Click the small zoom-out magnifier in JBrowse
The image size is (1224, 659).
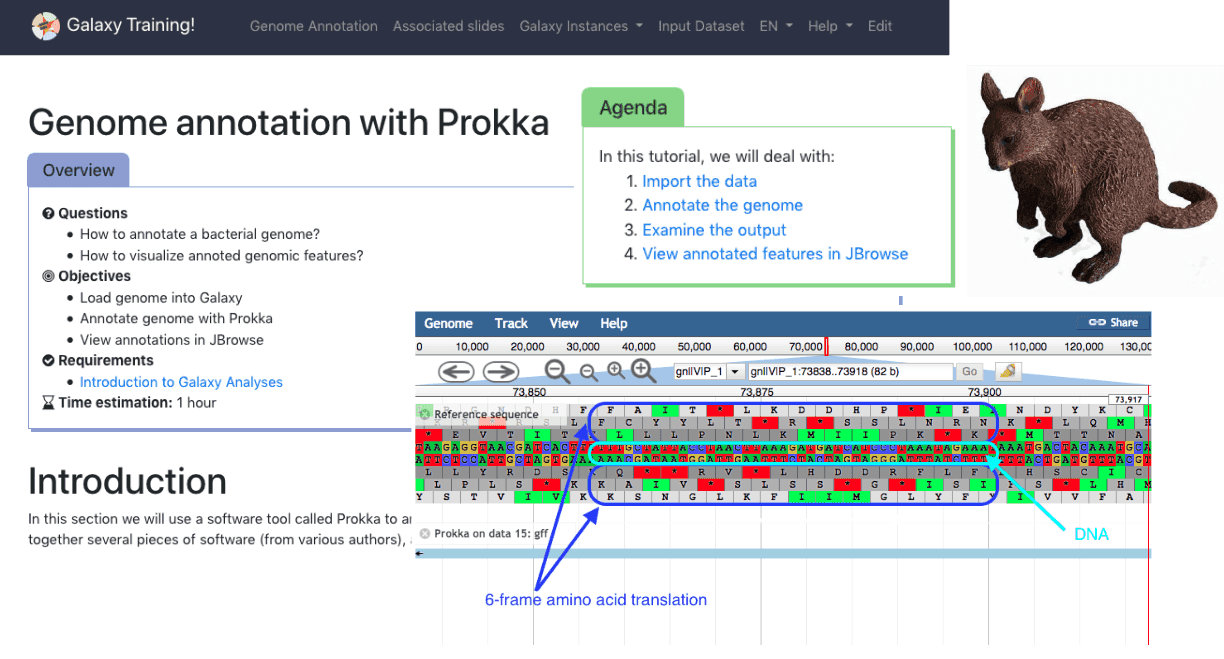click(588, 372)
